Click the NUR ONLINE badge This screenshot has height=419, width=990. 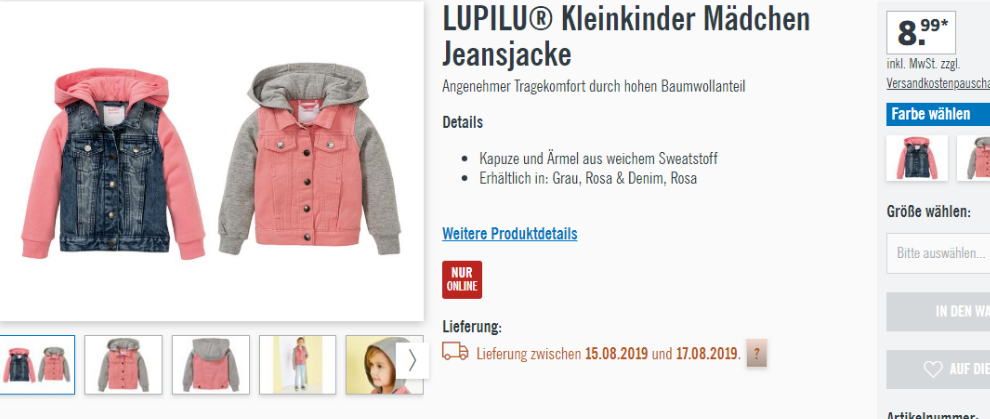[462, 280]
